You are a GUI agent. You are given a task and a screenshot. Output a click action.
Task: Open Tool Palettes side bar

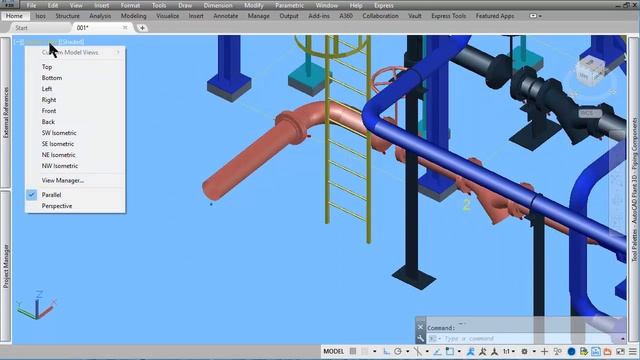coord(634,190)
